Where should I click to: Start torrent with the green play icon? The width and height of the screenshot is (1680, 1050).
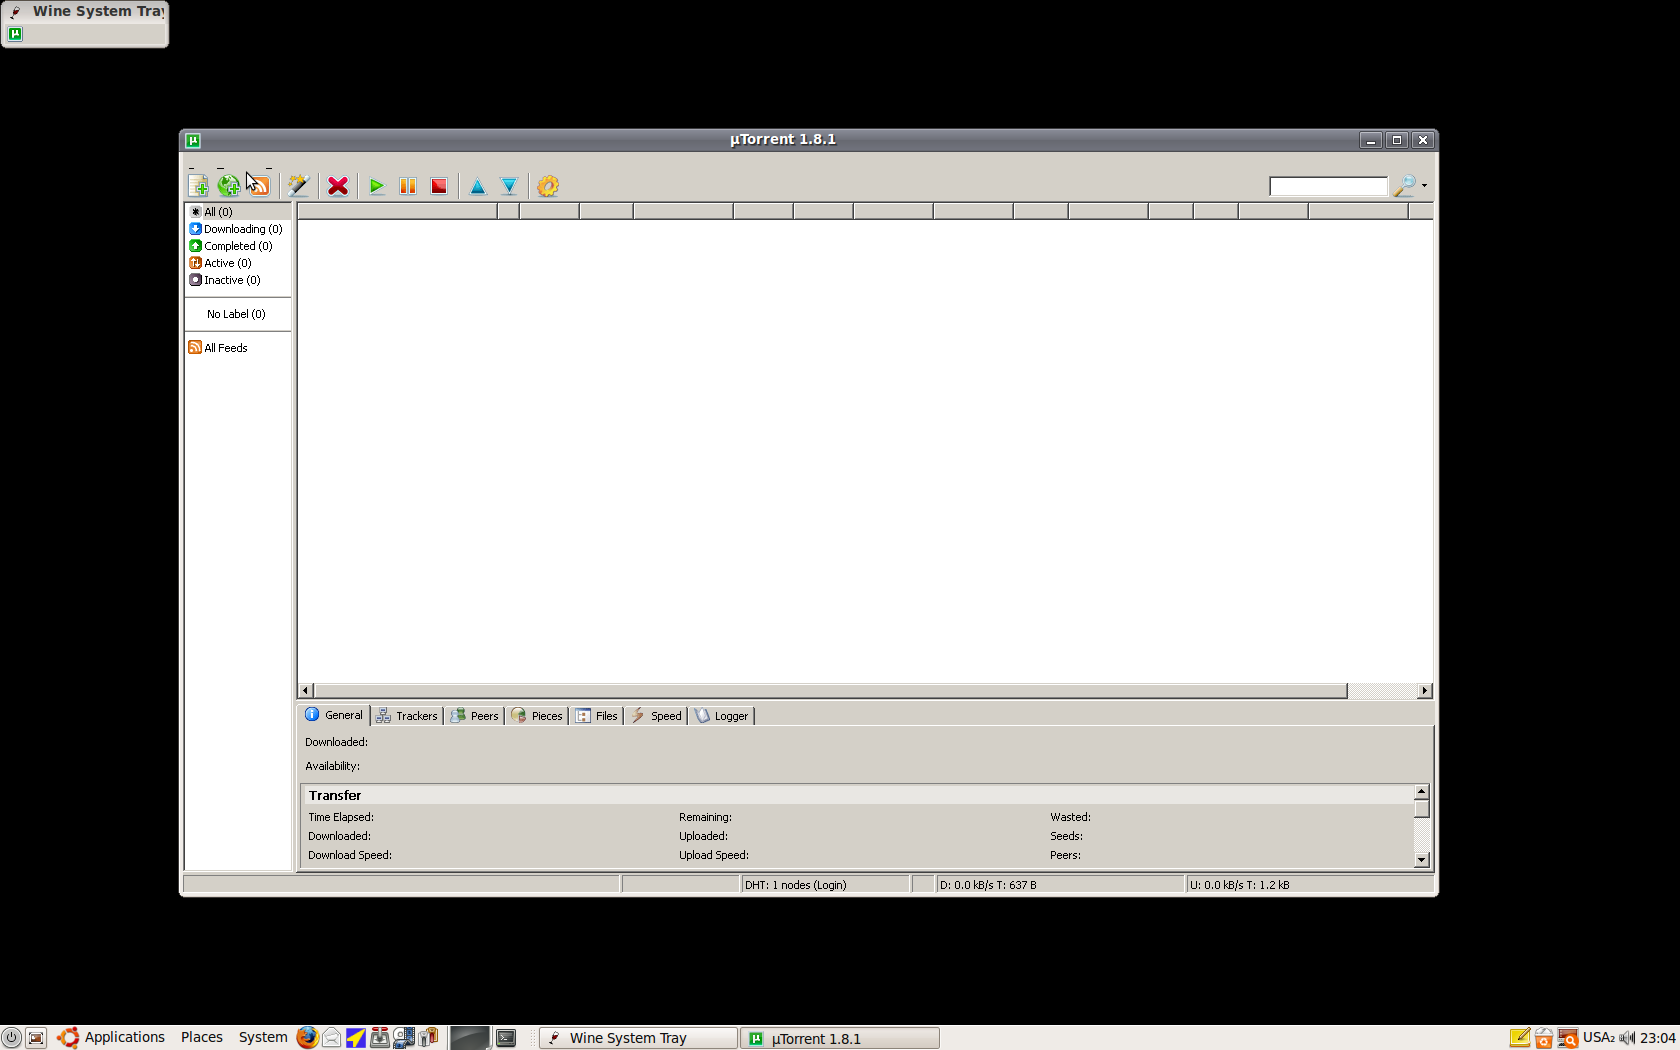pyautogui.click(x=377, y=186)
